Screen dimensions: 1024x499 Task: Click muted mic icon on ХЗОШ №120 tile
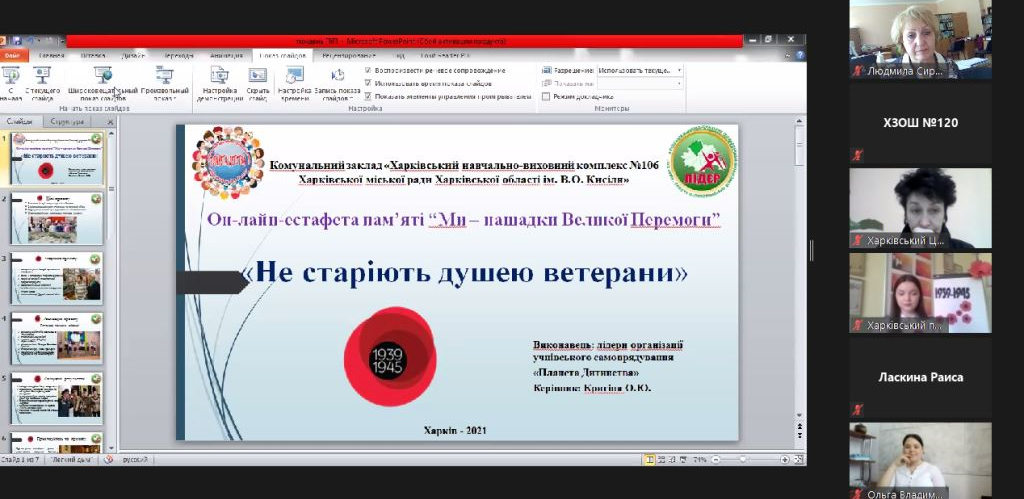(857, 155)
